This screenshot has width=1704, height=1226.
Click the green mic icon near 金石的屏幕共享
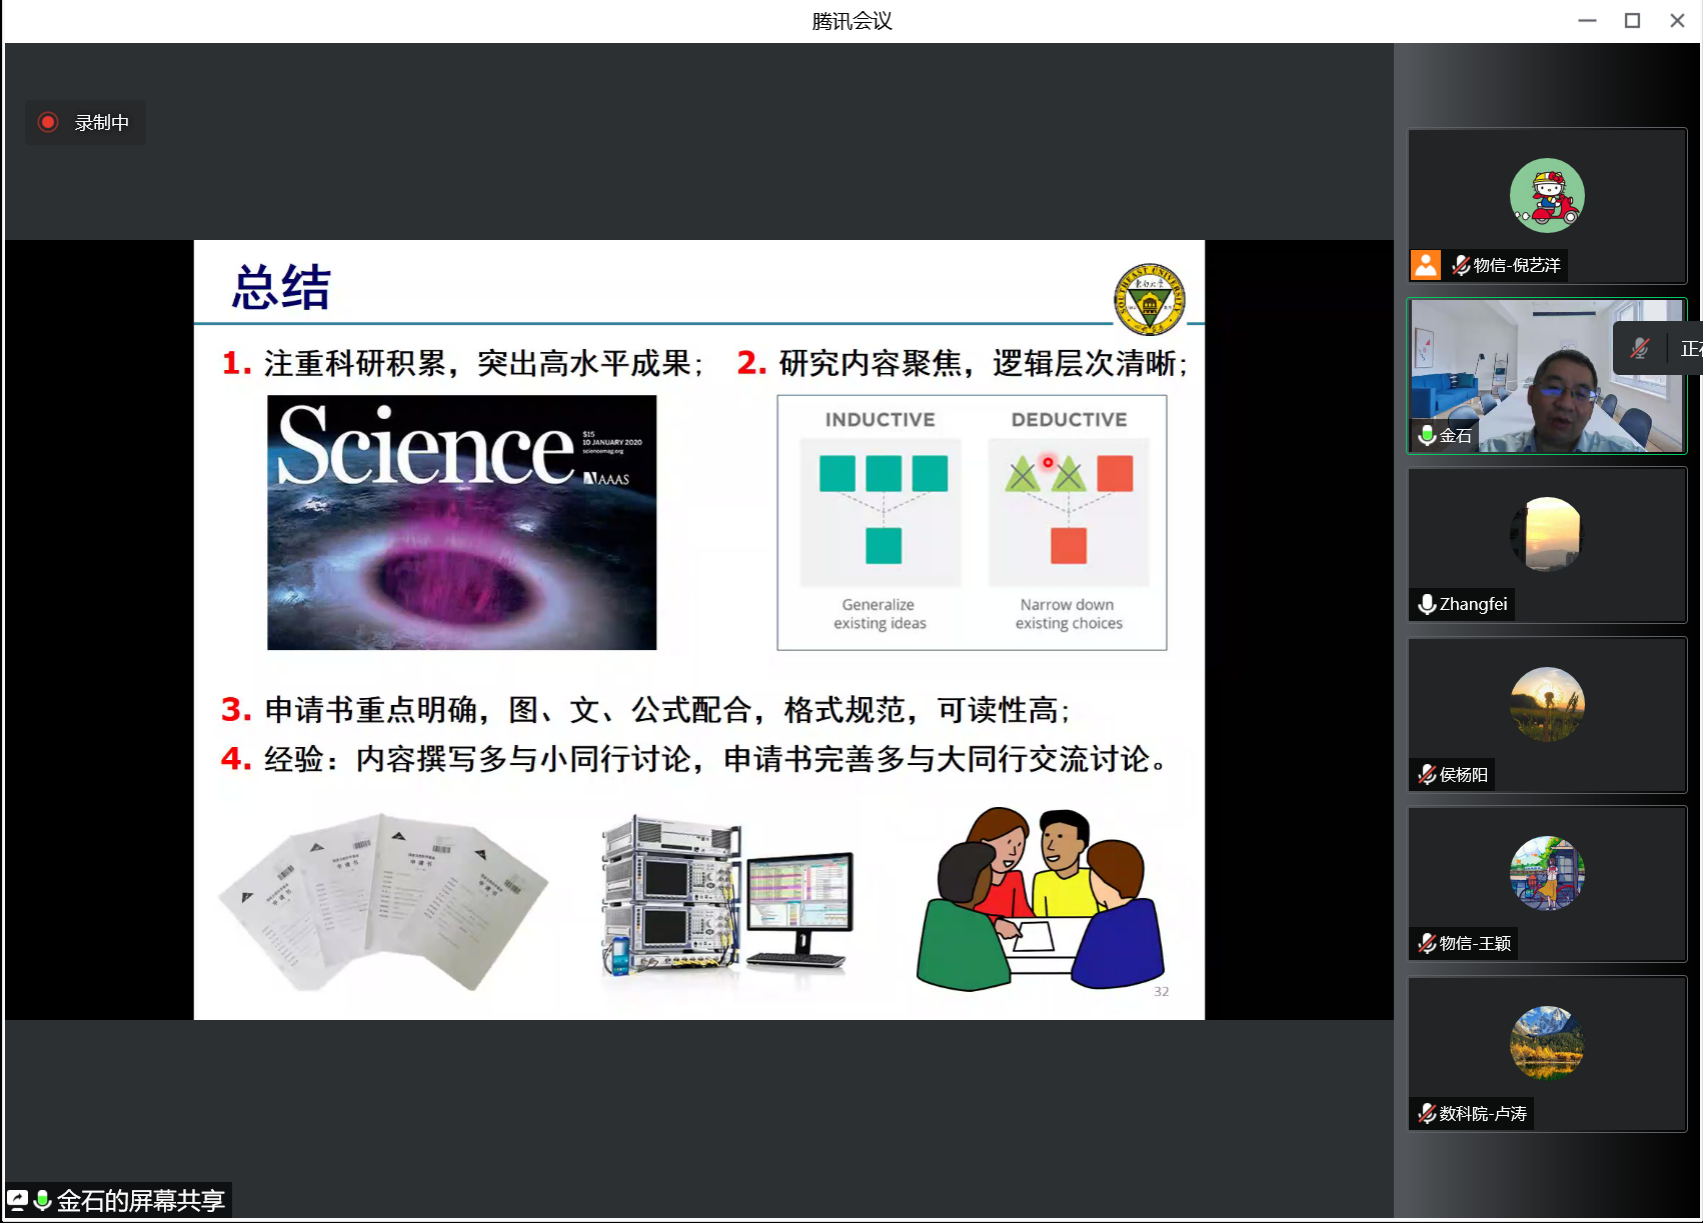pyautogui.click(x=42, y=1200)
